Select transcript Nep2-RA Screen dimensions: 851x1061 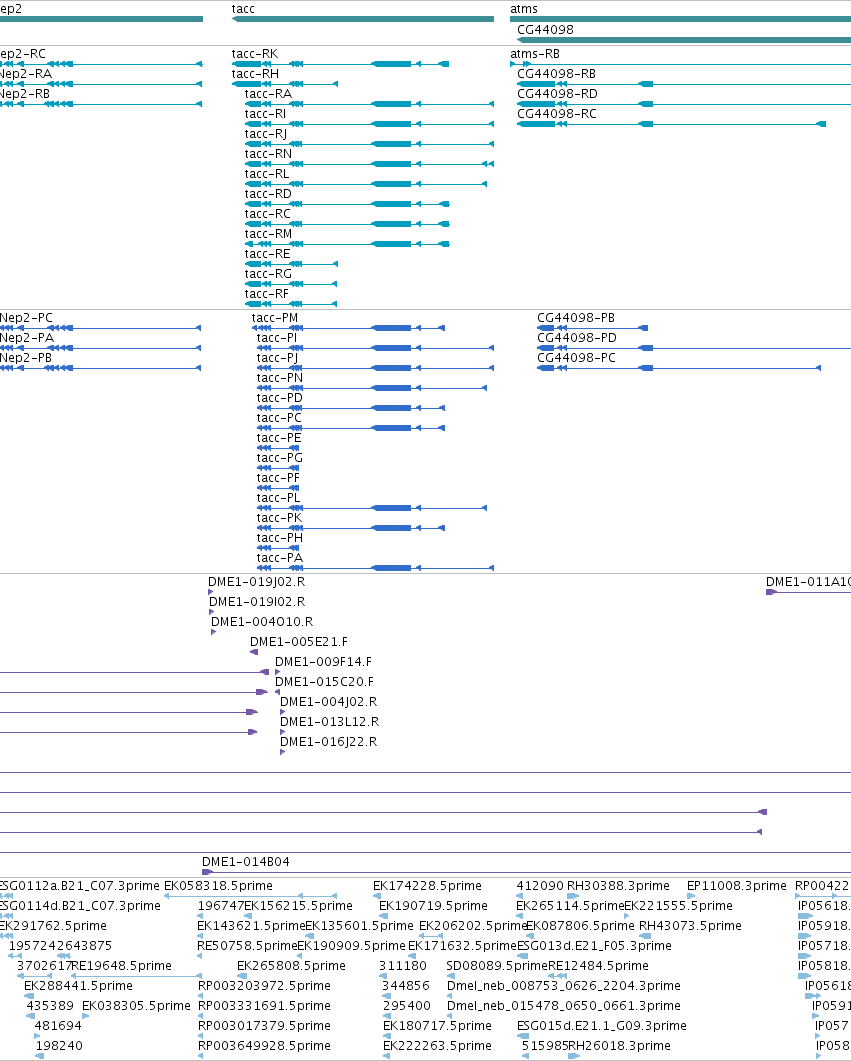pyautogui.click(x=101, y=84)
